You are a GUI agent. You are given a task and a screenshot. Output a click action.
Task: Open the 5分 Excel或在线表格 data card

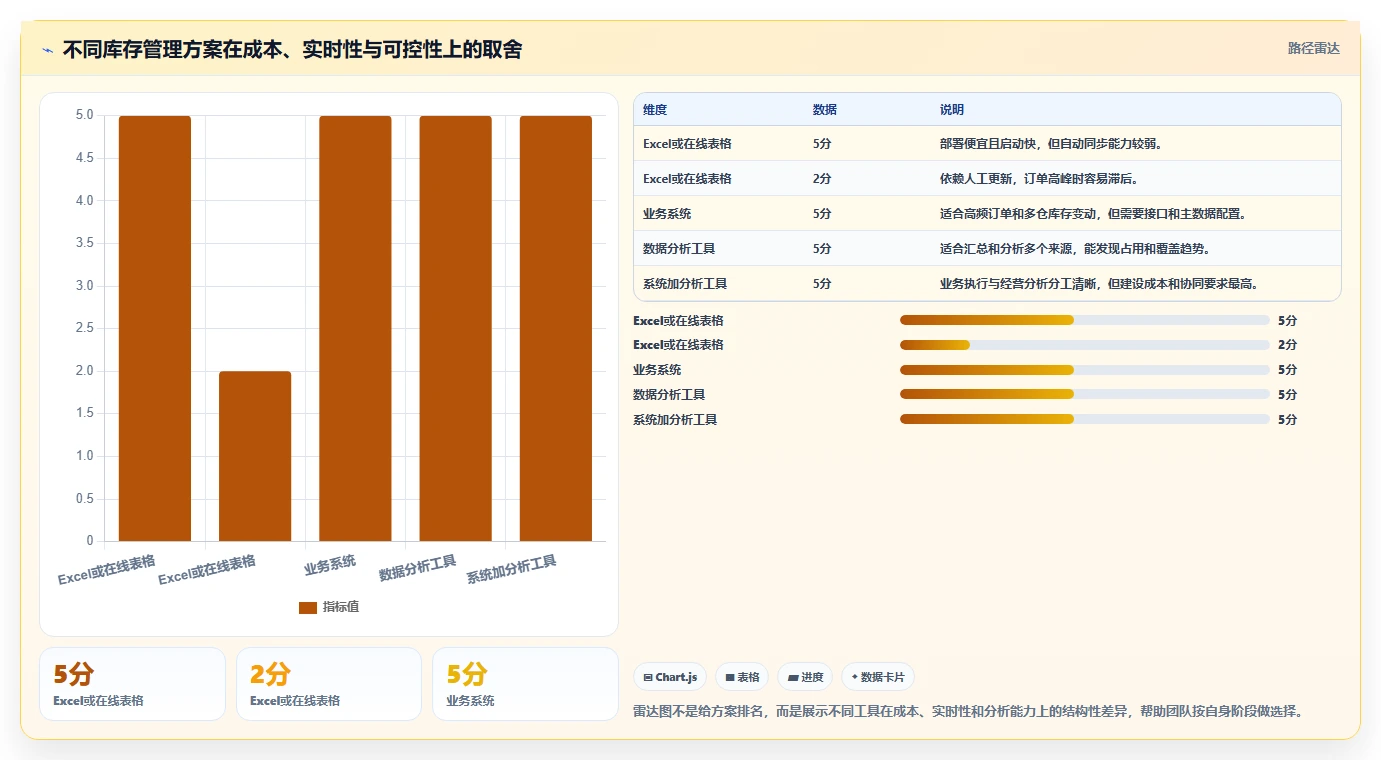tap(132, 684)
